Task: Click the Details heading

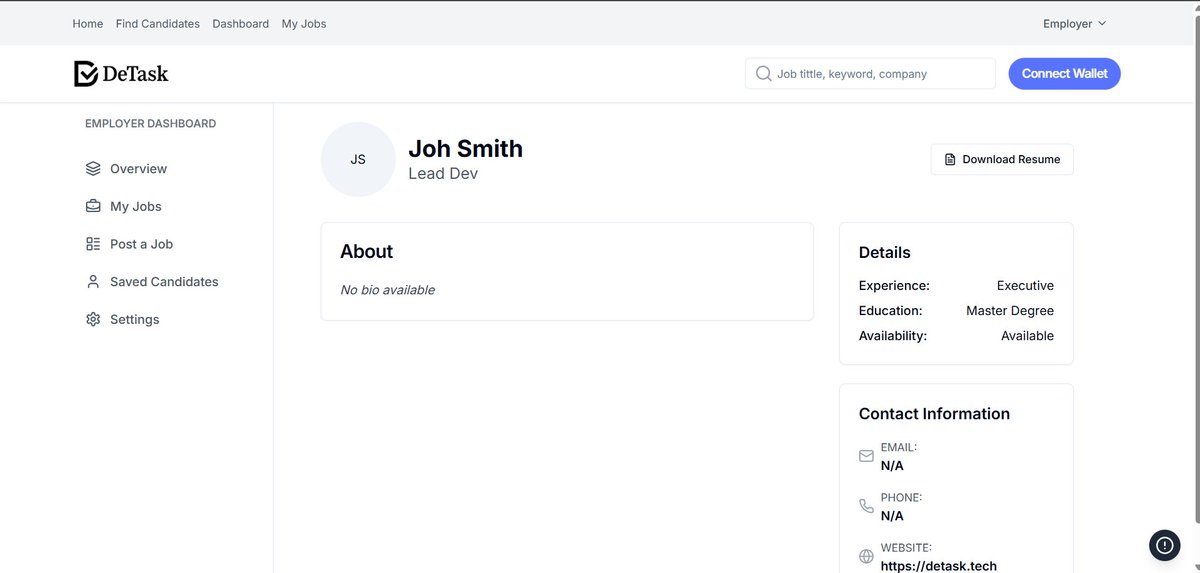Action: pyautogui.click(x=884, y=252)
